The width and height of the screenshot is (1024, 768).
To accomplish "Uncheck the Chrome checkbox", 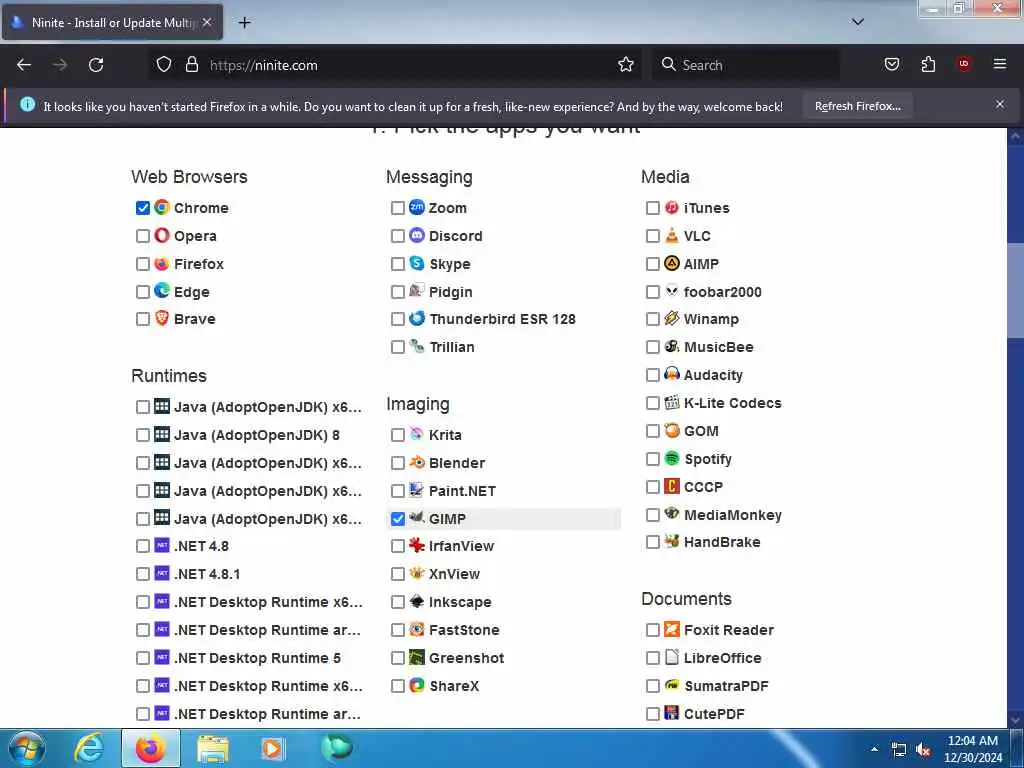I will [142, 208].
